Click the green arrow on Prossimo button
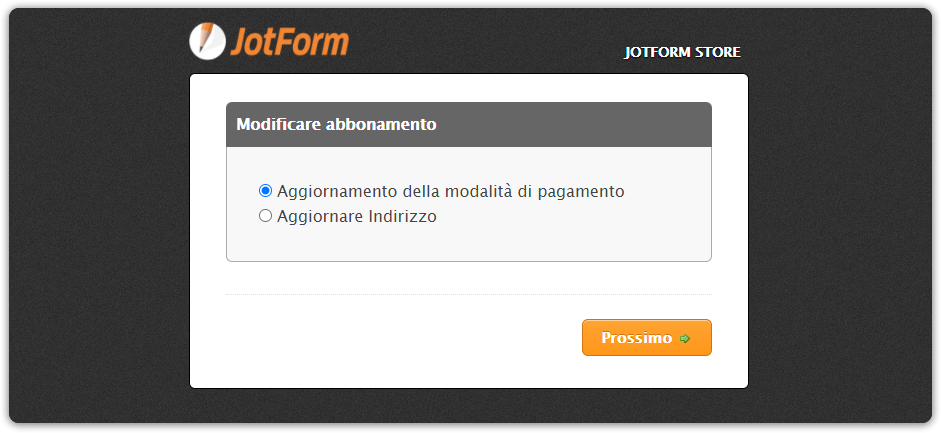The height and width of the screenshot is (433, 941). click(685, 339)
